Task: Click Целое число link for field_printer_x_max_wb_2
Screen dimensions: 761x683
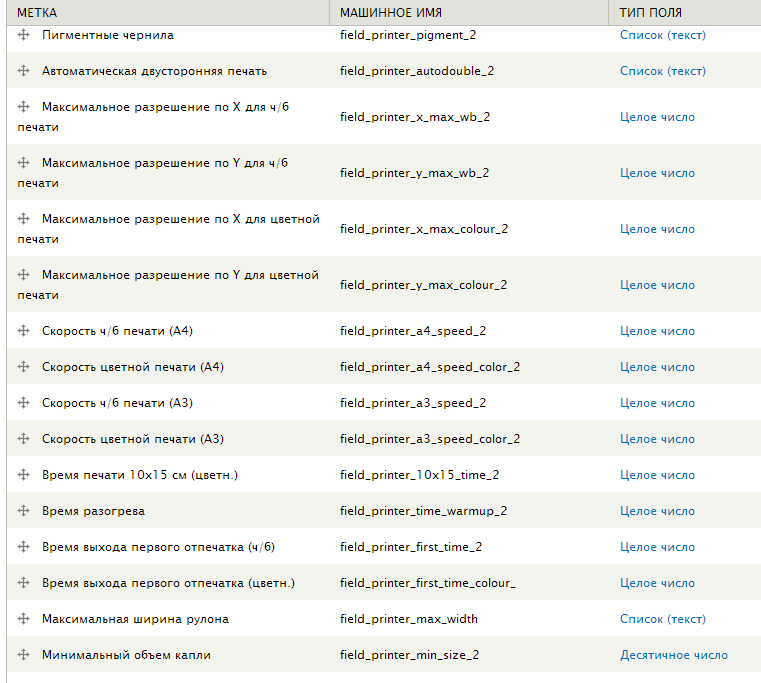Action: click(657, 117)
